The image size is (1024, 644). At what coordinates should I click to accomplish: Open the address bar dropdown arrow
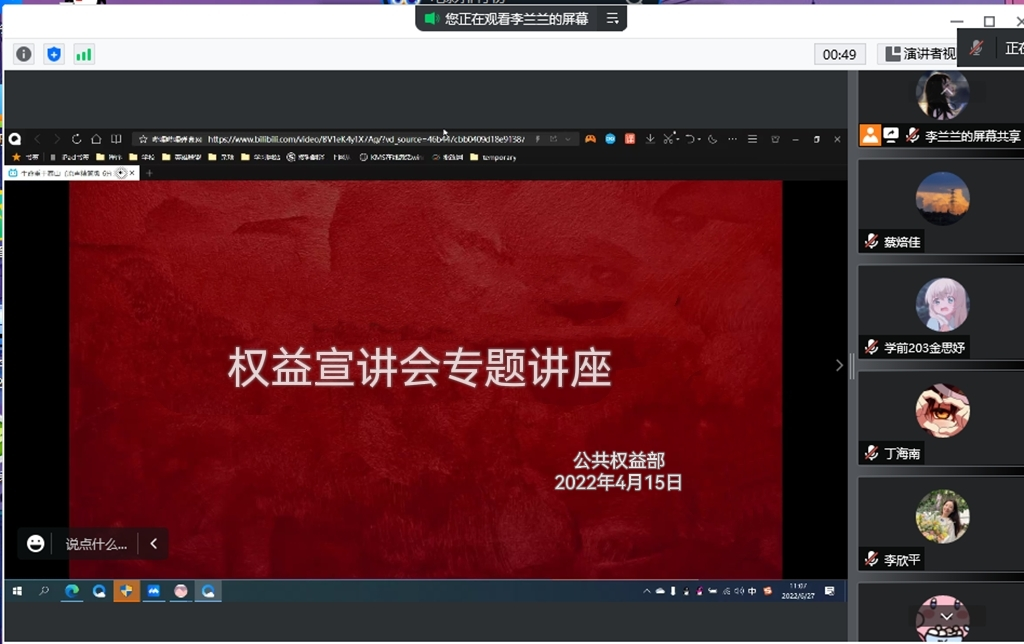click(568, 139)
